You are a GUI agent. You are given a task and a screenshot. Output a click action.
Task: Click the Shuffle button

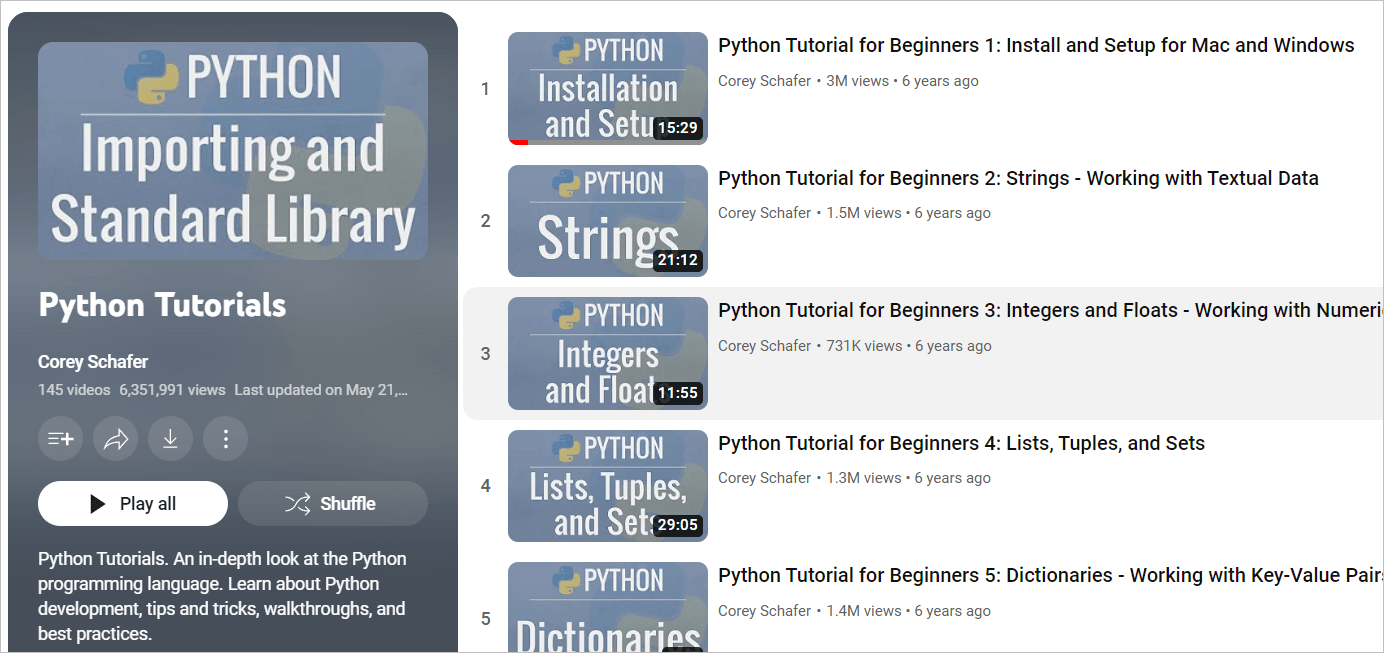[x=333, y=504]
